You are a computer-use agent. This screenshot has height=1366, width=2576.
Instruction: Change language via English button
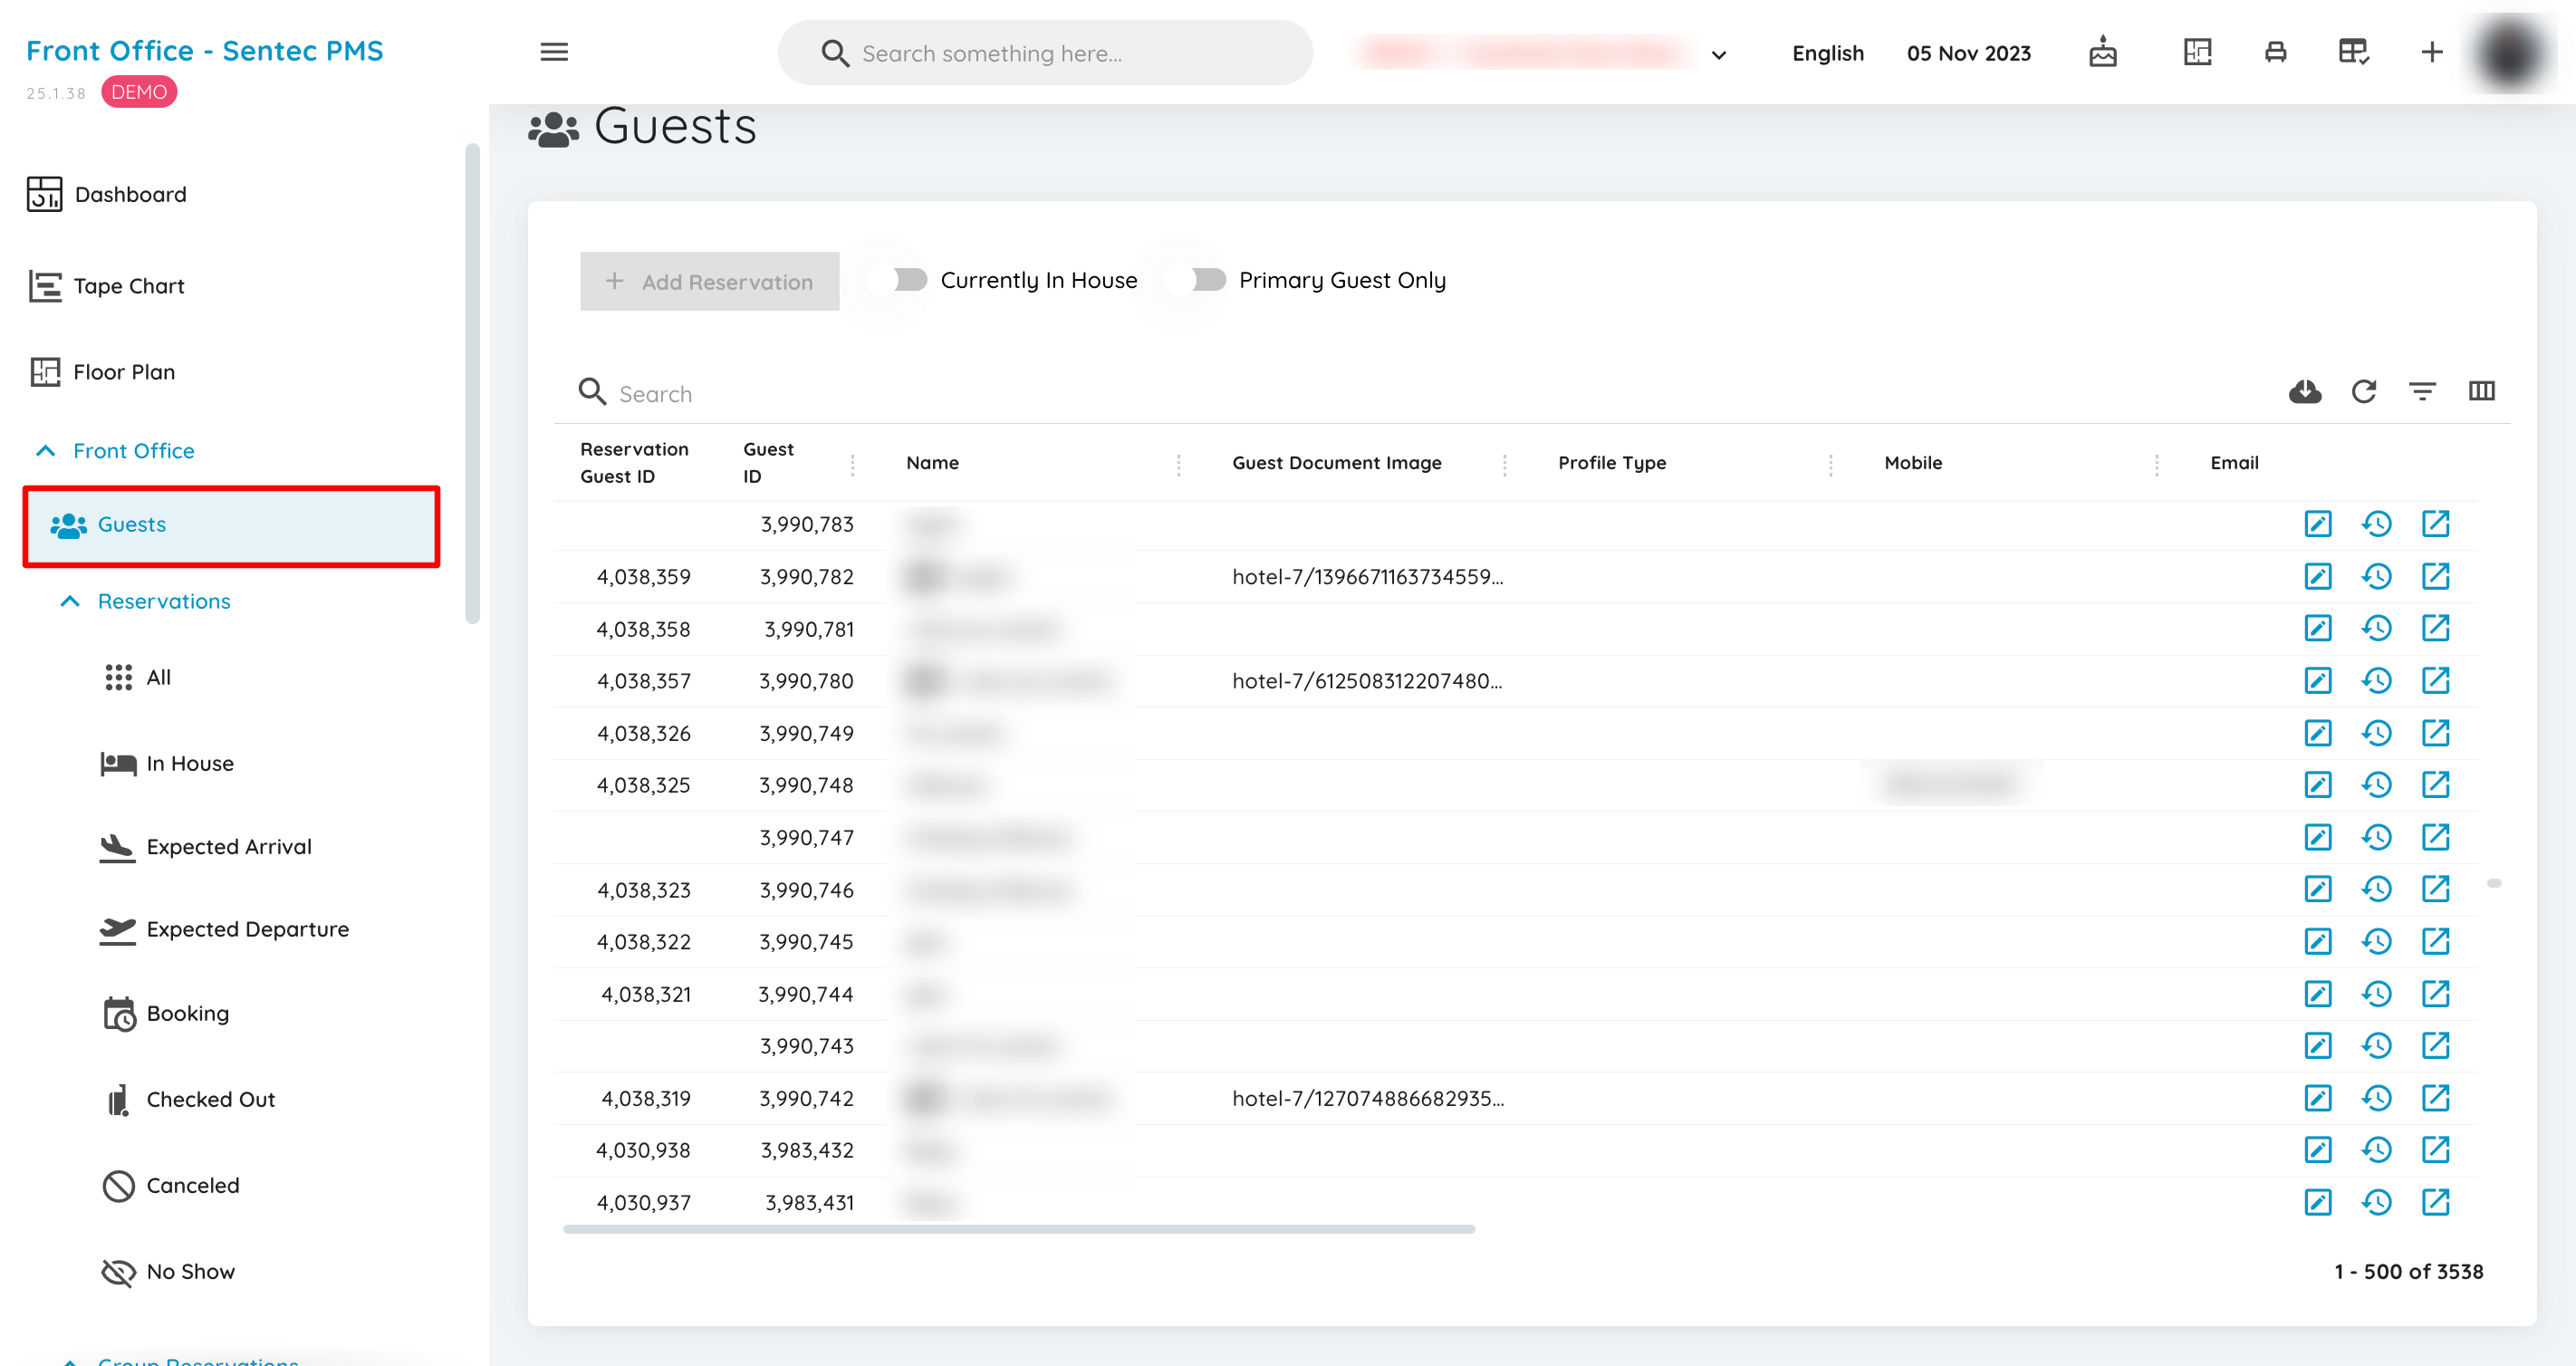point(1828,53)
